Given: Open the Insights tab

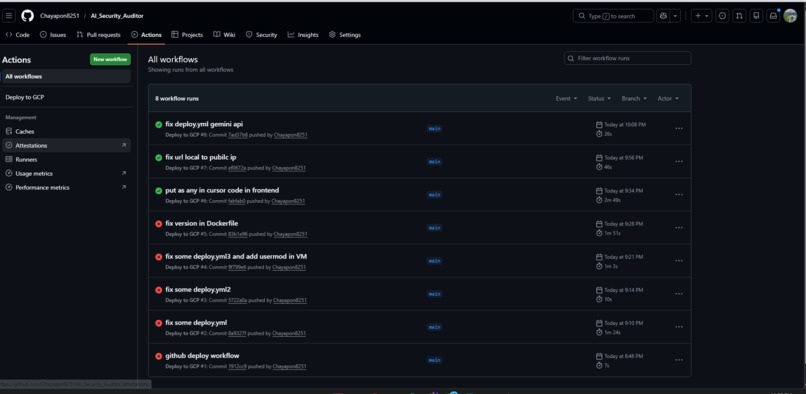Looking at the screenshot, I should 303,35.
